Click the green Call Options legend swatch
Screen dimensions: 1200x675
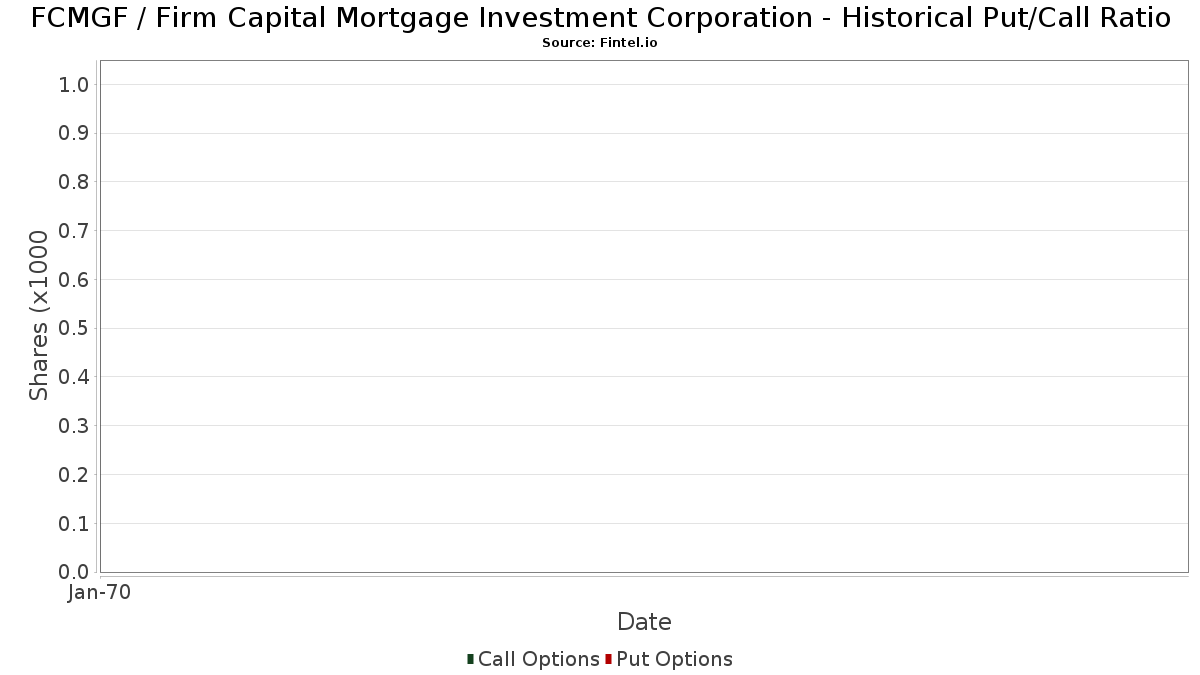[470, 659]
